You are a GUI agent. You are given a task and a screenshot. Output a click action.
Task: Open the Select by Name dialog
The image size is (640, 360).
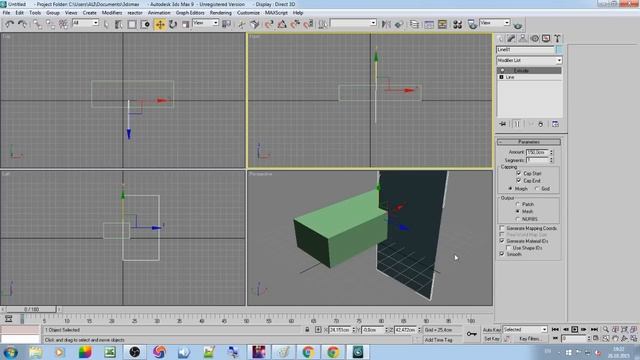pos(119,24)
